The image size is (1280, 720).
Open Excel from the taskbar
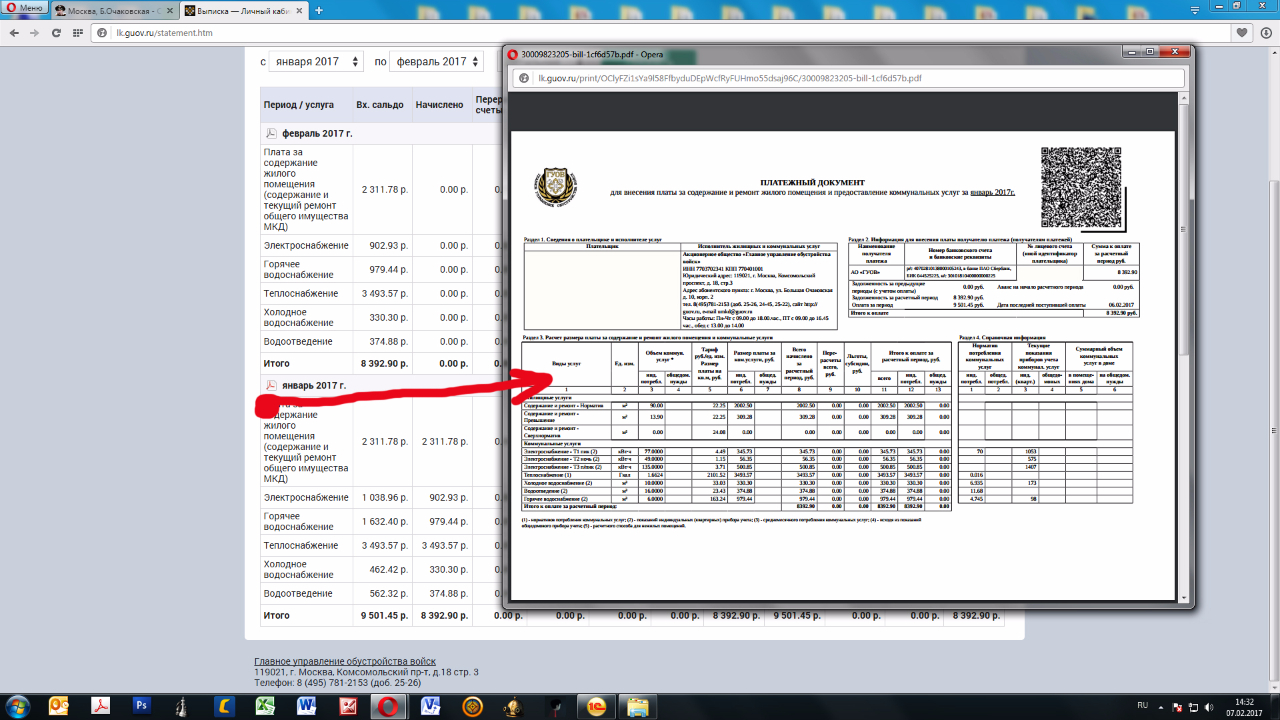[265, 706]
